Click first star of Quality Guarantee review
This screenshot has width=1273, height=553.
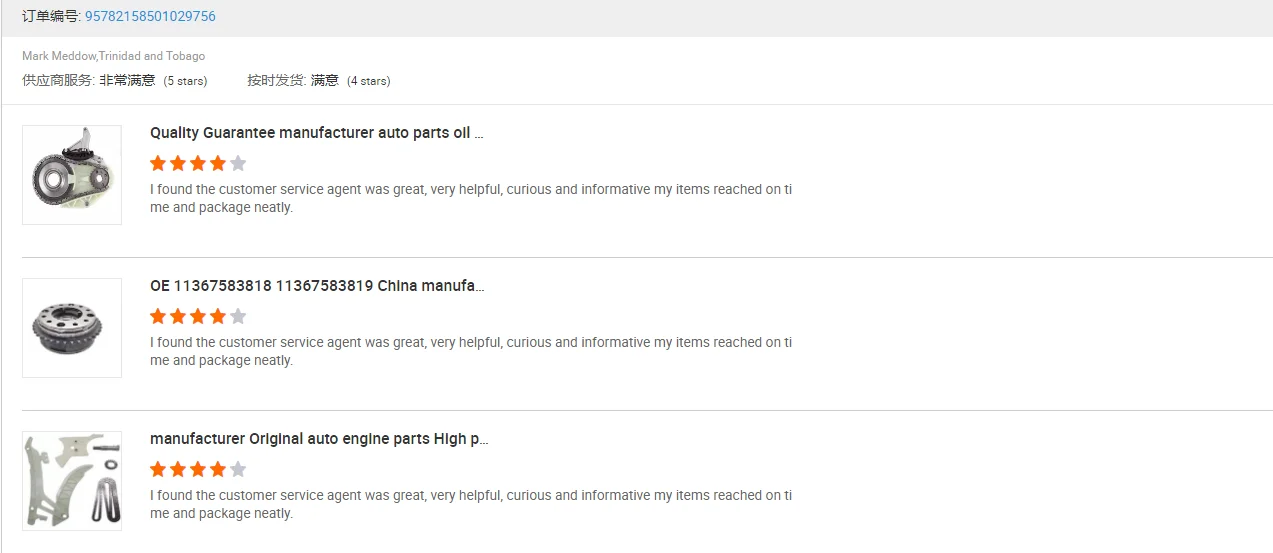coord(158,164)
